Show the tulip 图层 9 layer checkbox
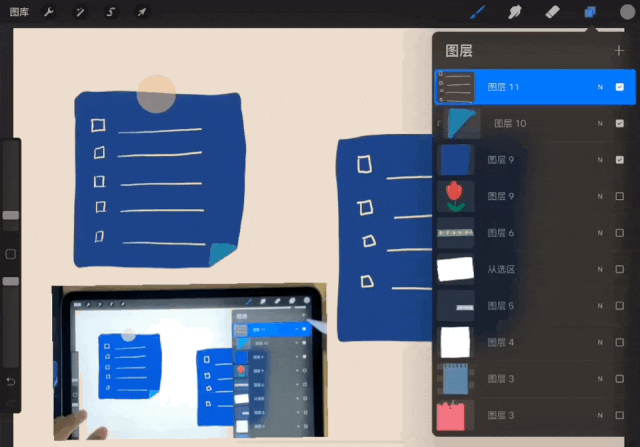This screenshot has height=447, width=640. coord(620,196)
